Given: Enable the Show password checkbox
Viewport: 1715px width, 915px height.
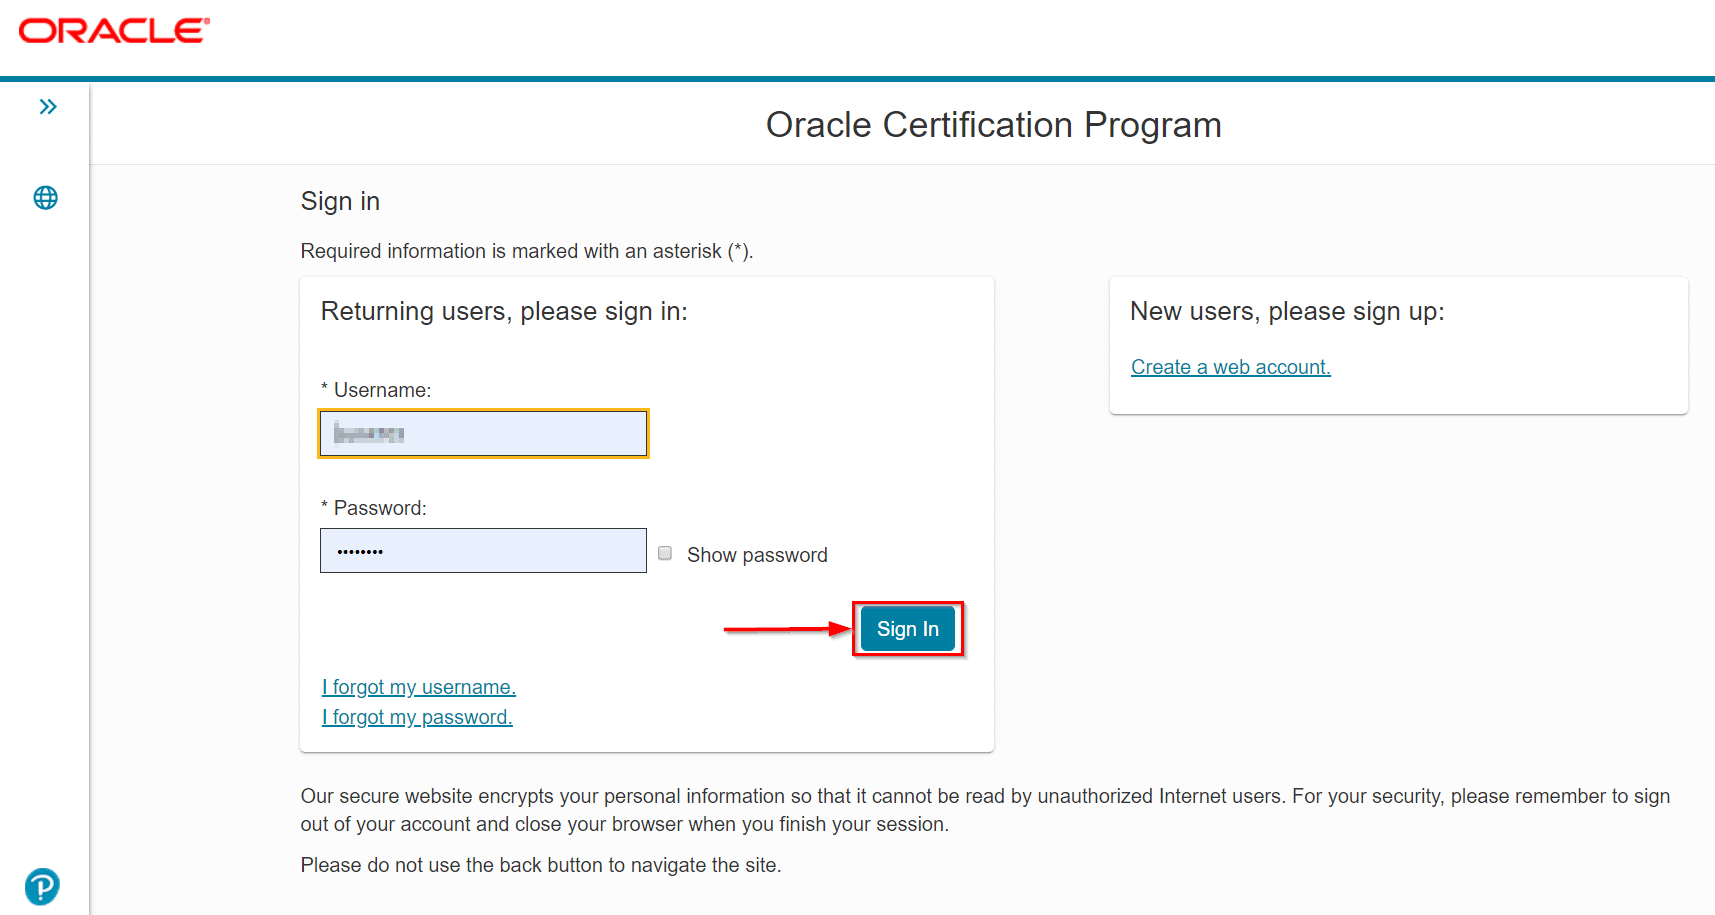Looking at the screenshot, I should coord(665,553).
